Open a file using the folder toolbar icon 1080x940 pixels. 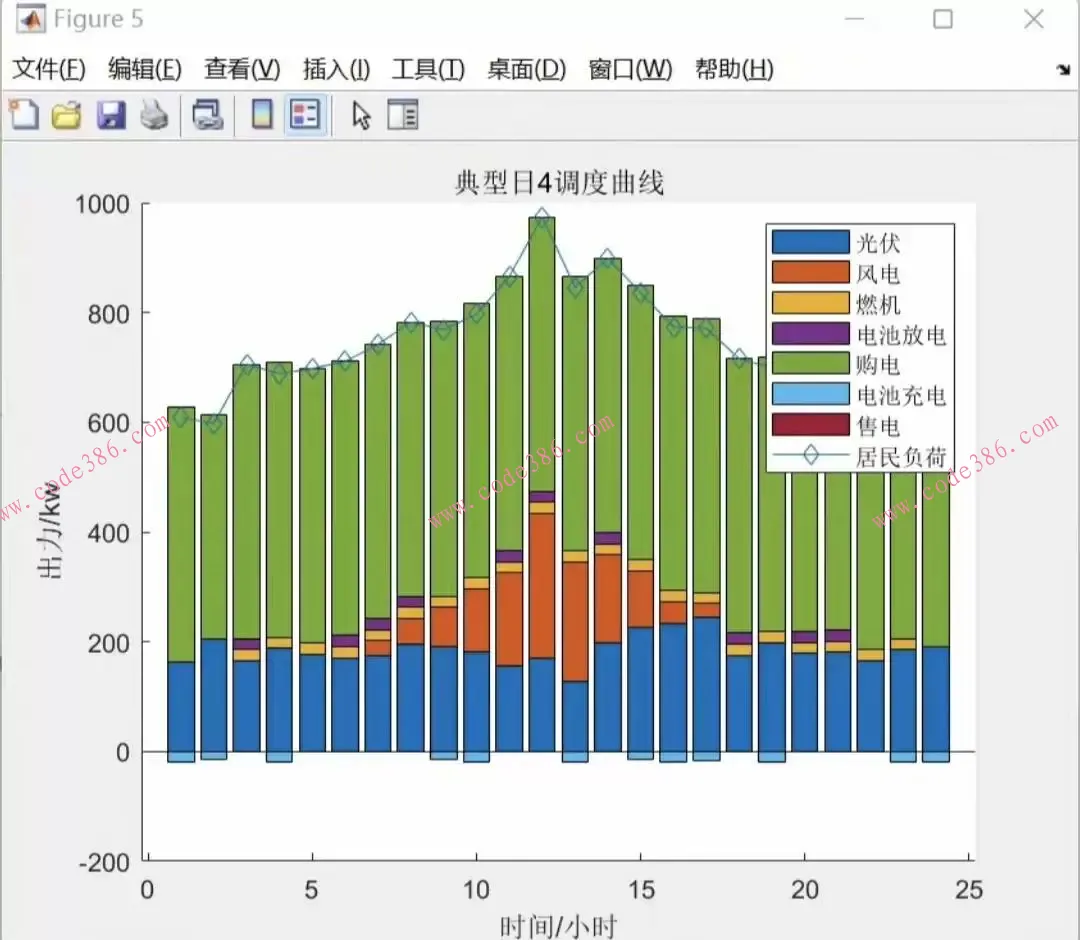click(x=66, y=114)
